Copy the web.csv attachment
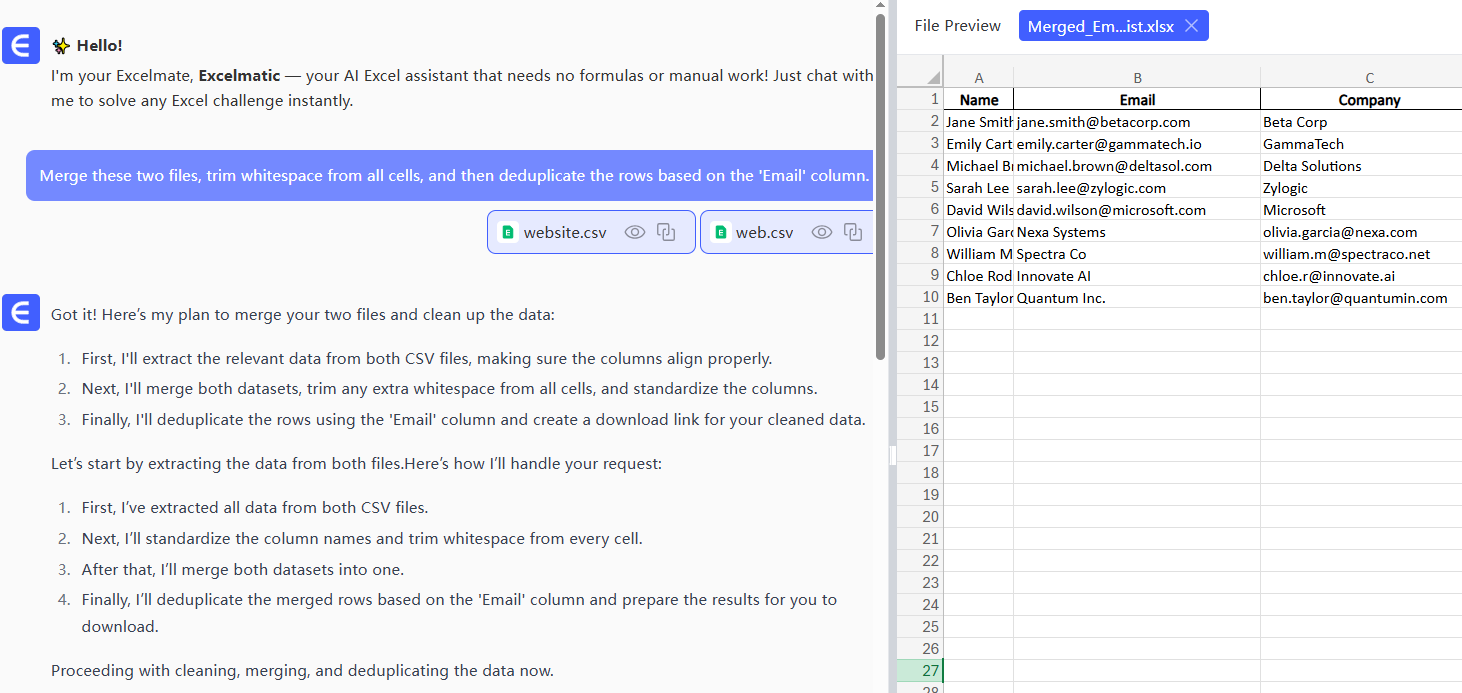Viewport: 1462px width, 693px height. tap(853, 232)
